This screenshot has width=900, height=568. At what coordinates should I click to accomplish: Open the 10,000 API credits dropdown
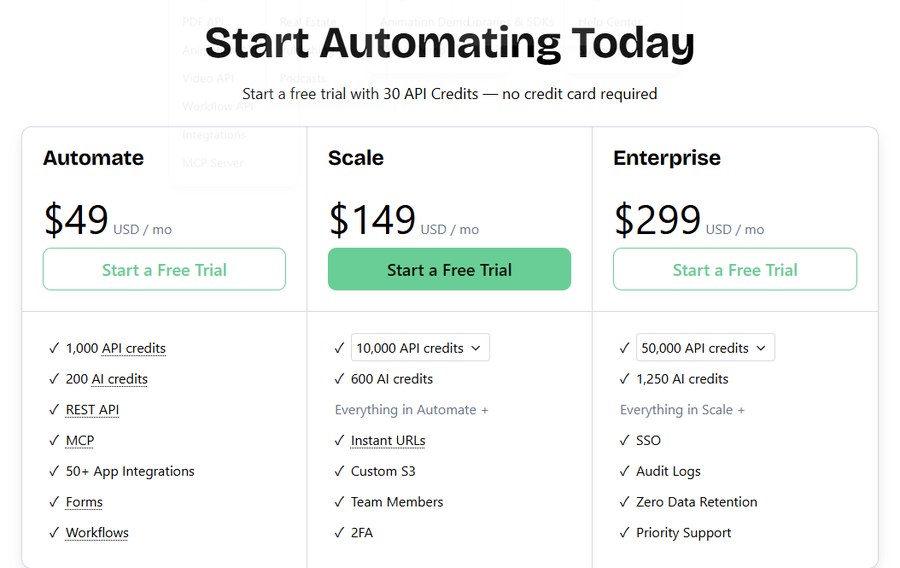(420, 348)
